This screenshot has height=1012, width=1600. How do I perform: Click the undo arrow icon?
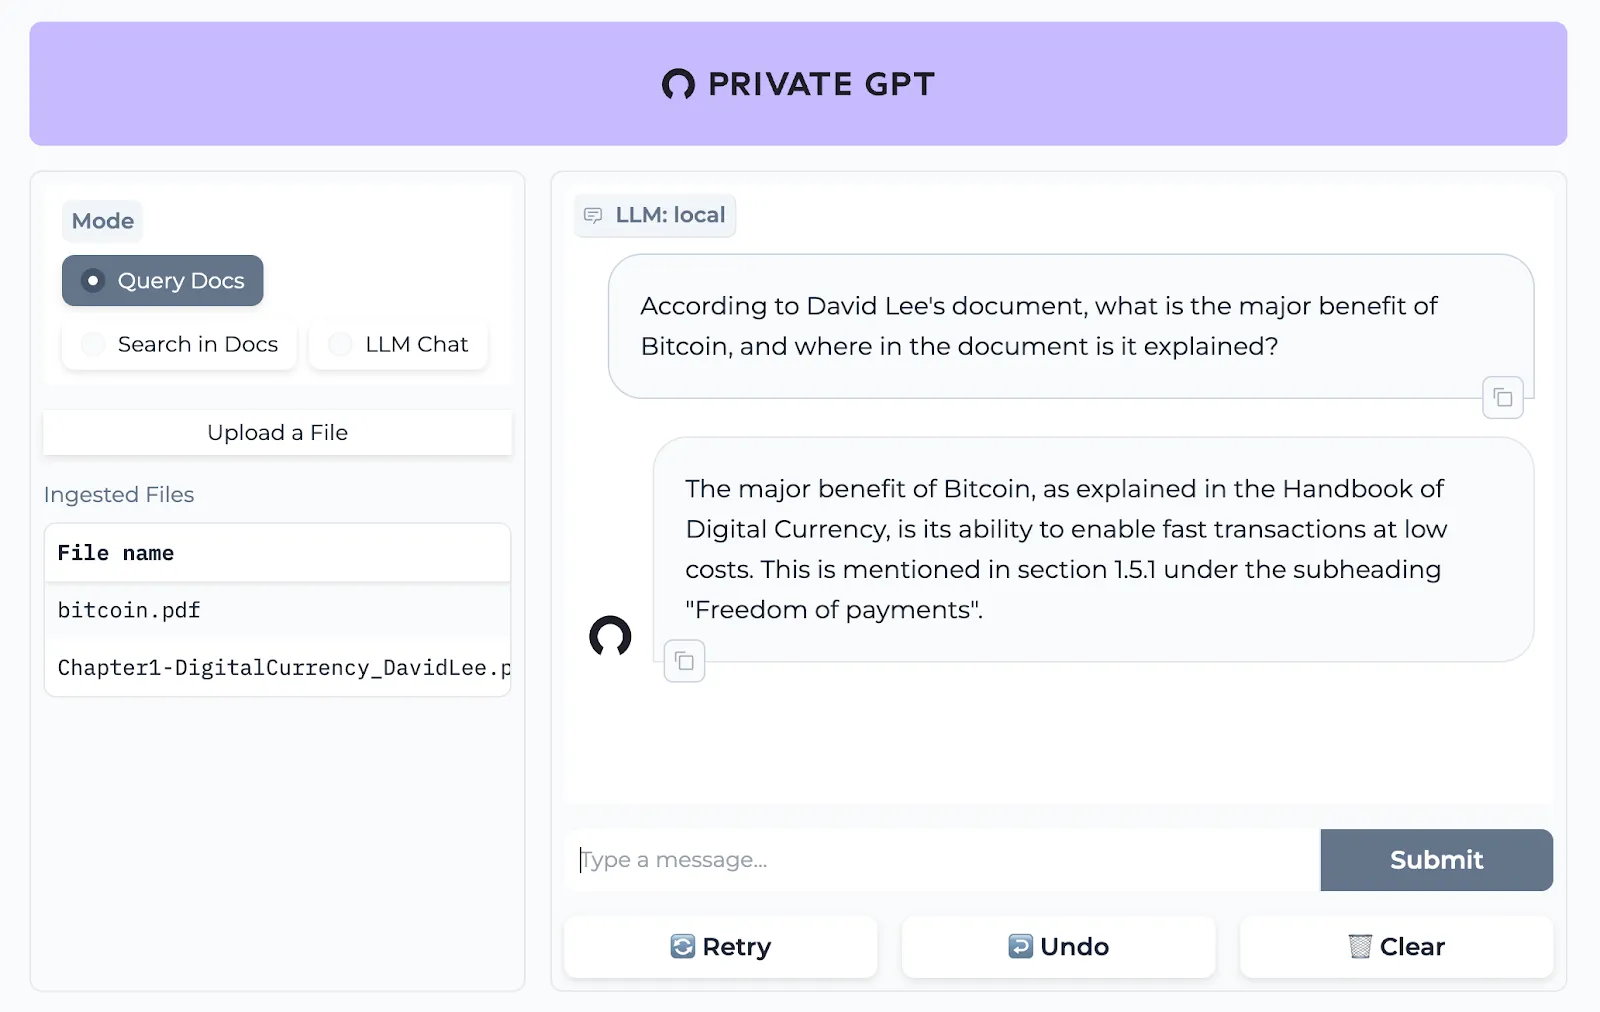tap(1019, 946)
